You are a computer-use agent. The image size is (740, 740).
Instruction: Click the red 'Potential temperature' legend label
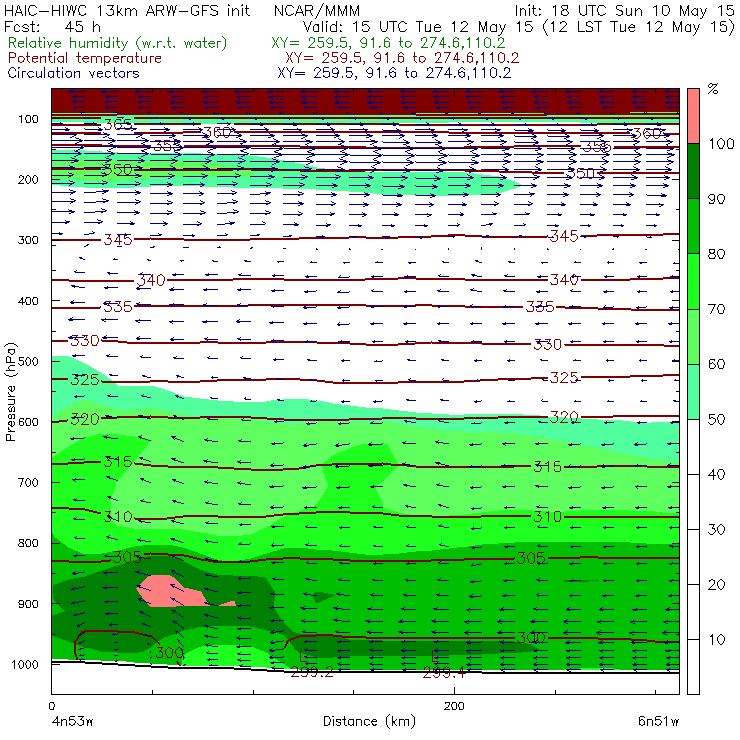coord(84,58)
